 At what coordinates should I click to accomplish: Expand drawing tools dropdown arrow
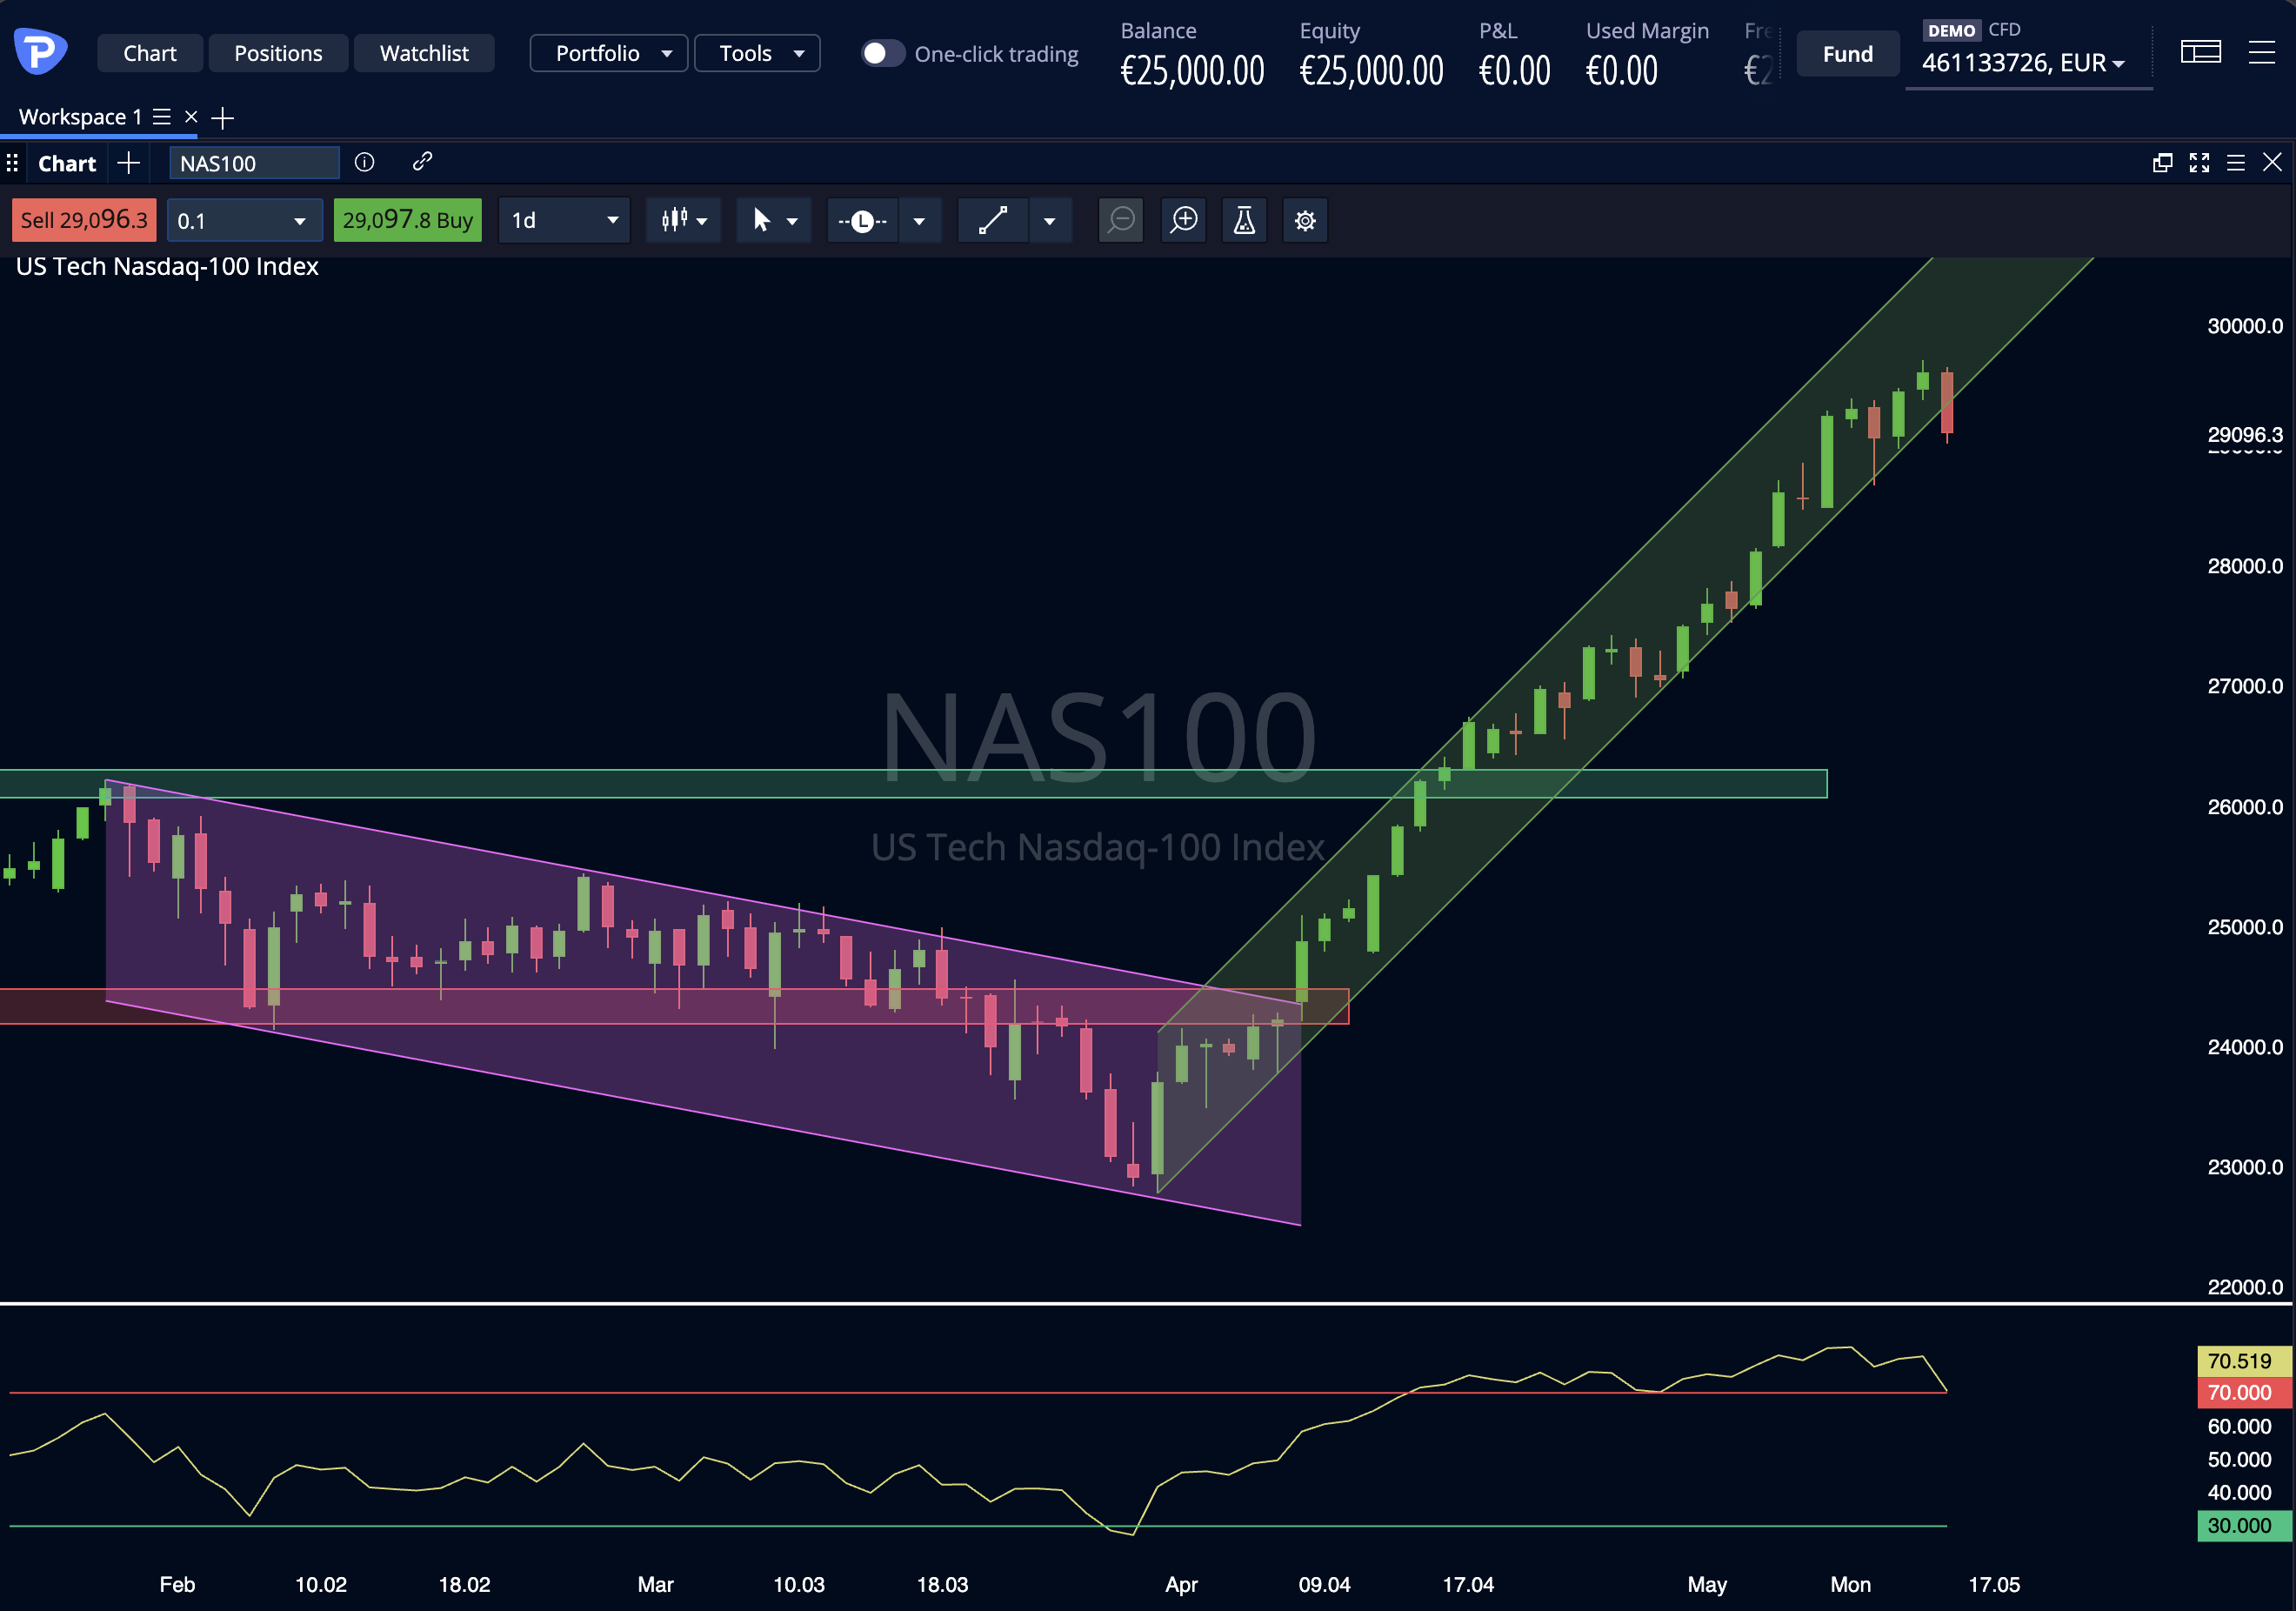pos(1050,221)
